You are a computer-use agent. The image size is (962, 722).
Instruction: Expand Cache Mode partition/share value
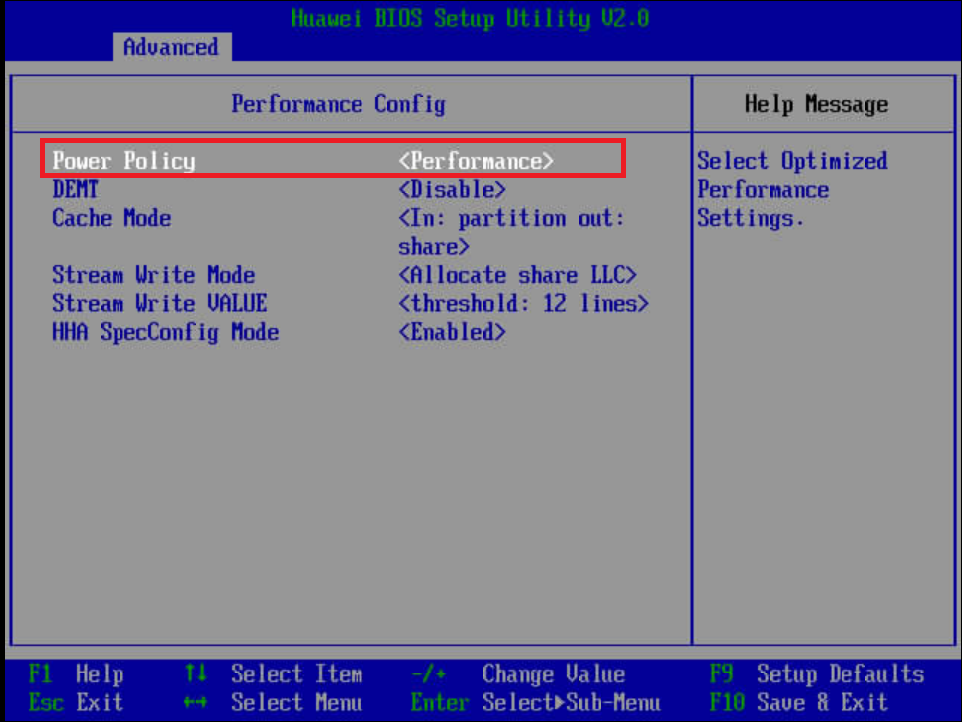(511, 232)
